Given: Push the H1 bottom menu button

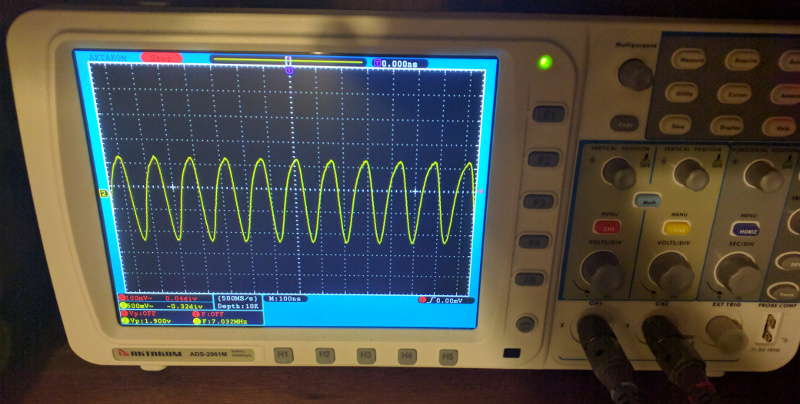Looking at the screenshot, I should tap(283, 355).
